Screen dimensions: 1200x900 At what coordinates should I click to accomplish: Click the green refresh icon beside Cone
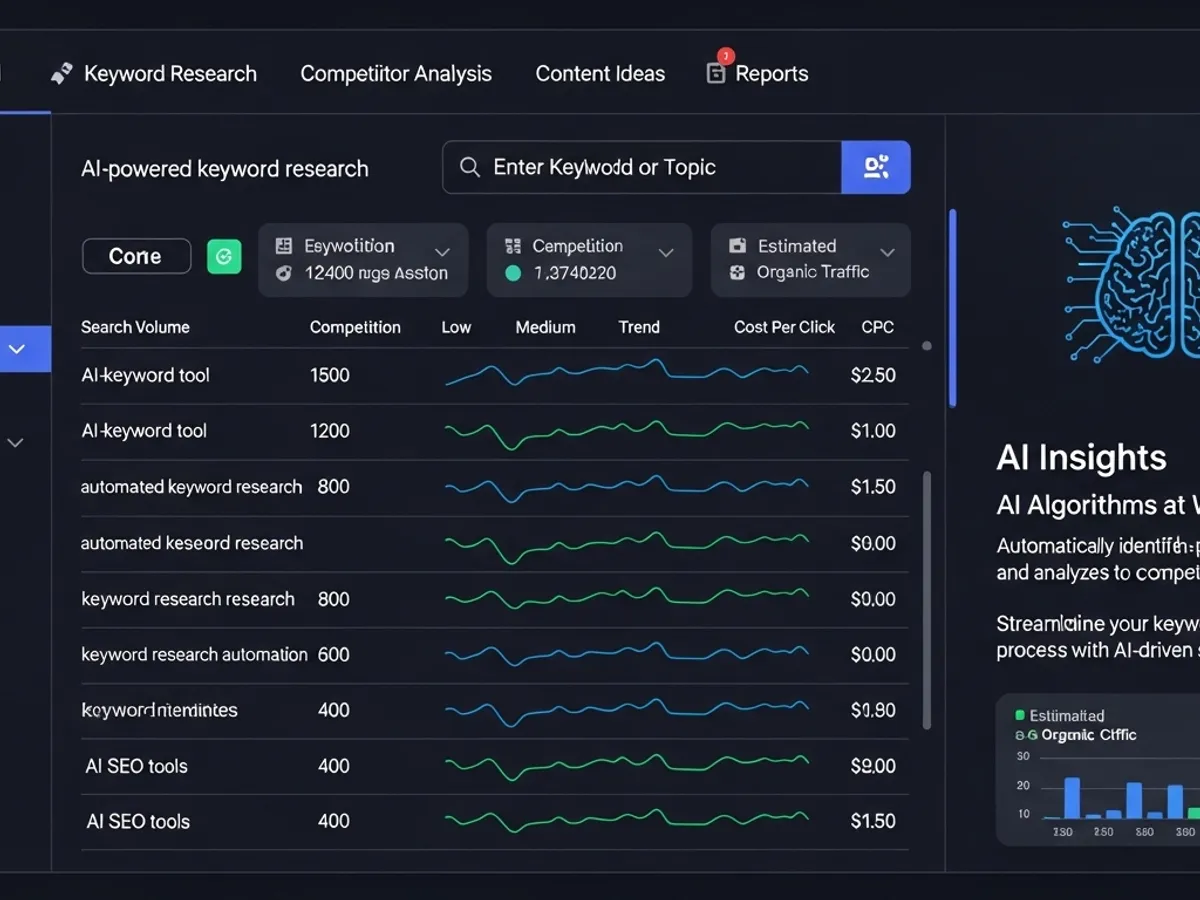click(x=224, y=256)
